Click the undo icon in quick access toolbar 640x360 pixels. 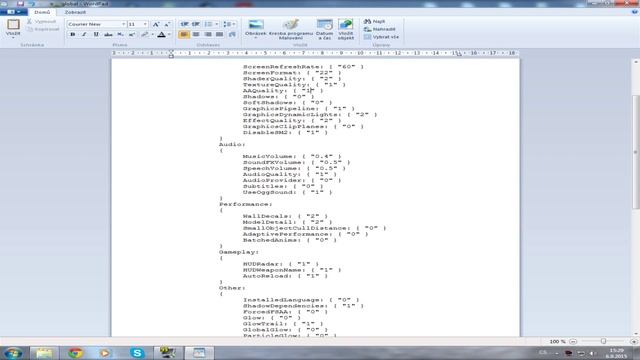pyautogui.click(x=32, y=4)
